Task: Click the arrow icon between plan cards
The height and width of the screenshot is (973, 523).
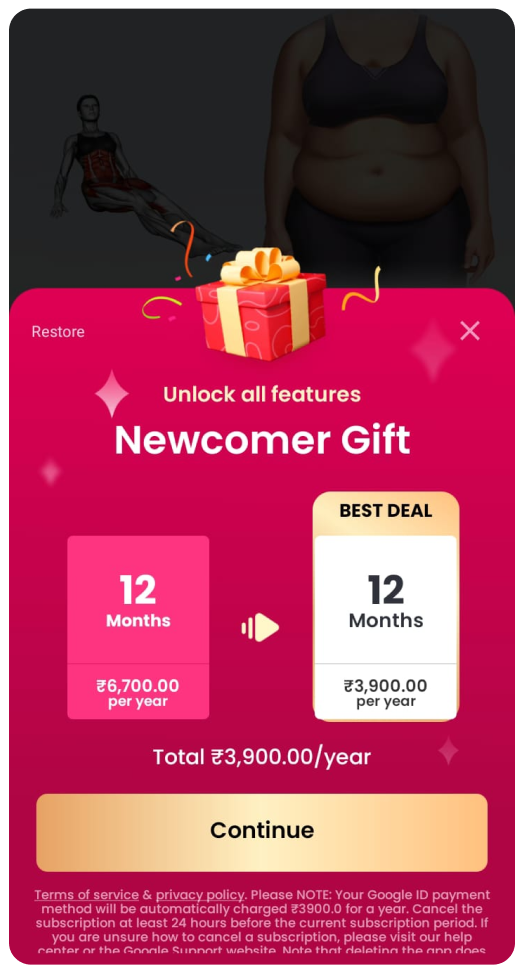Action: (x=260, y=627)
